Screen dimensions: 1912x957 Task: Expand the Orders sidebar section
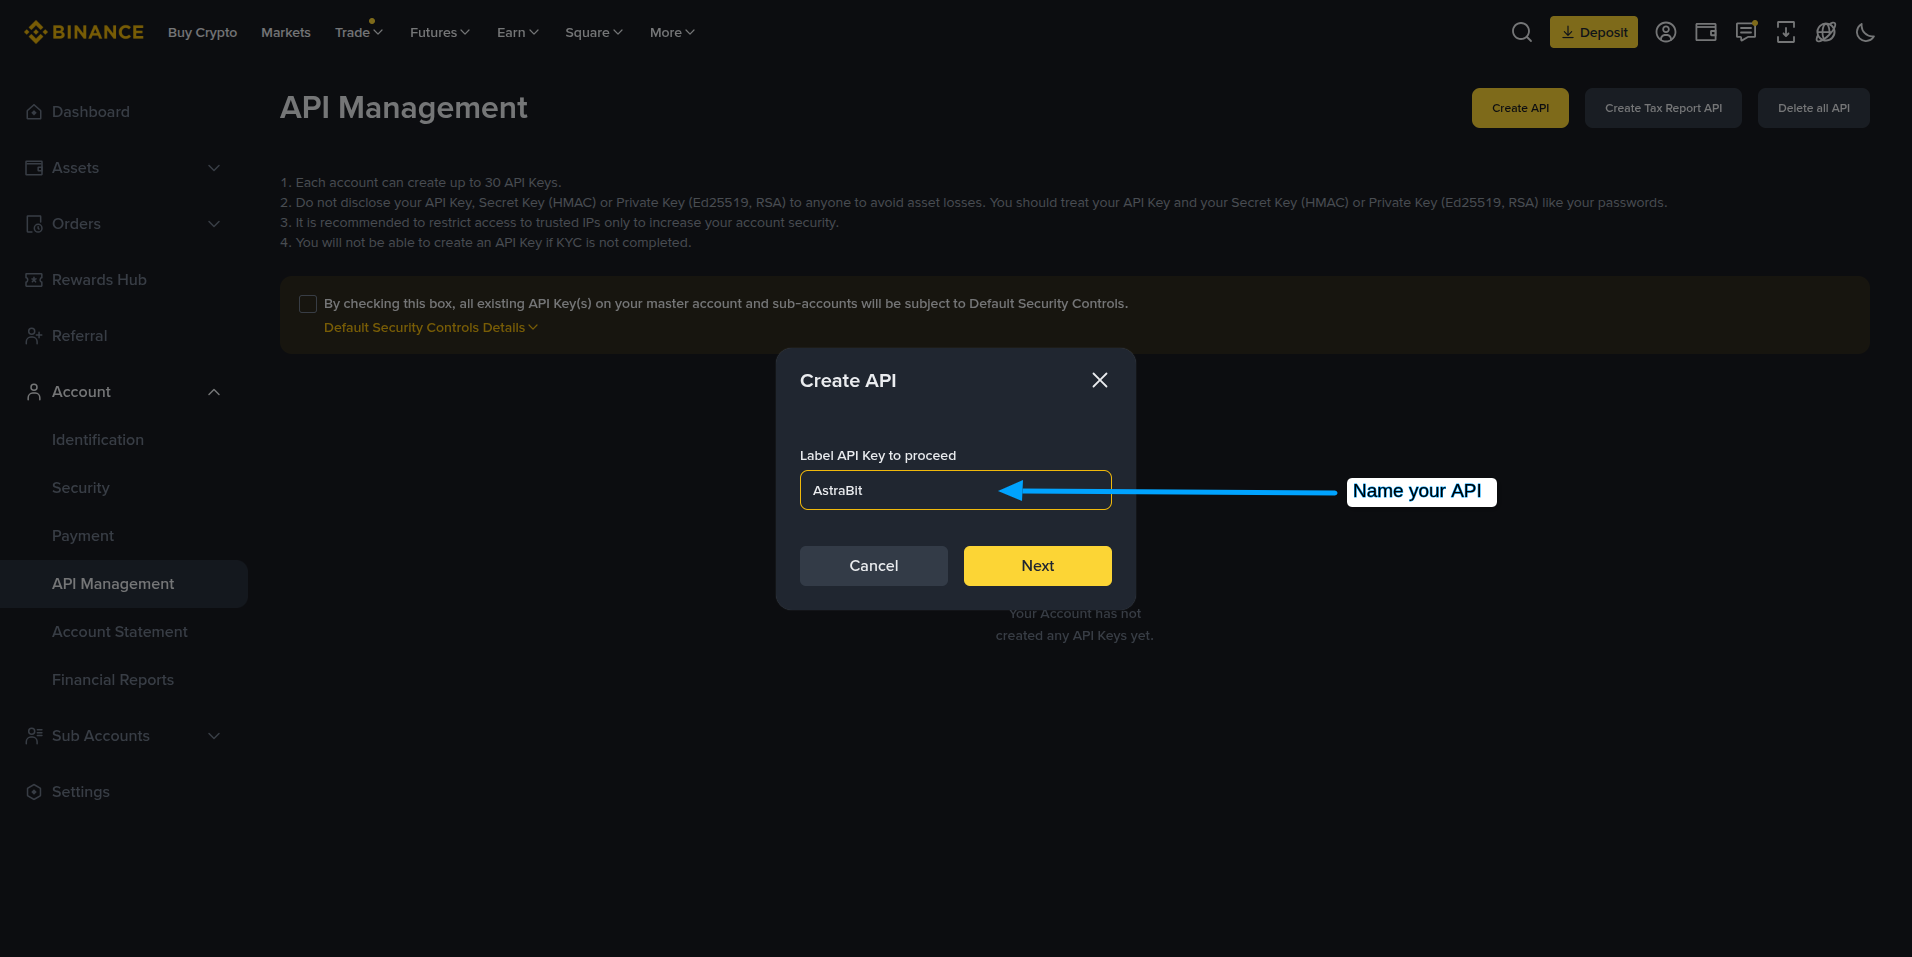[x=214, y=224]
